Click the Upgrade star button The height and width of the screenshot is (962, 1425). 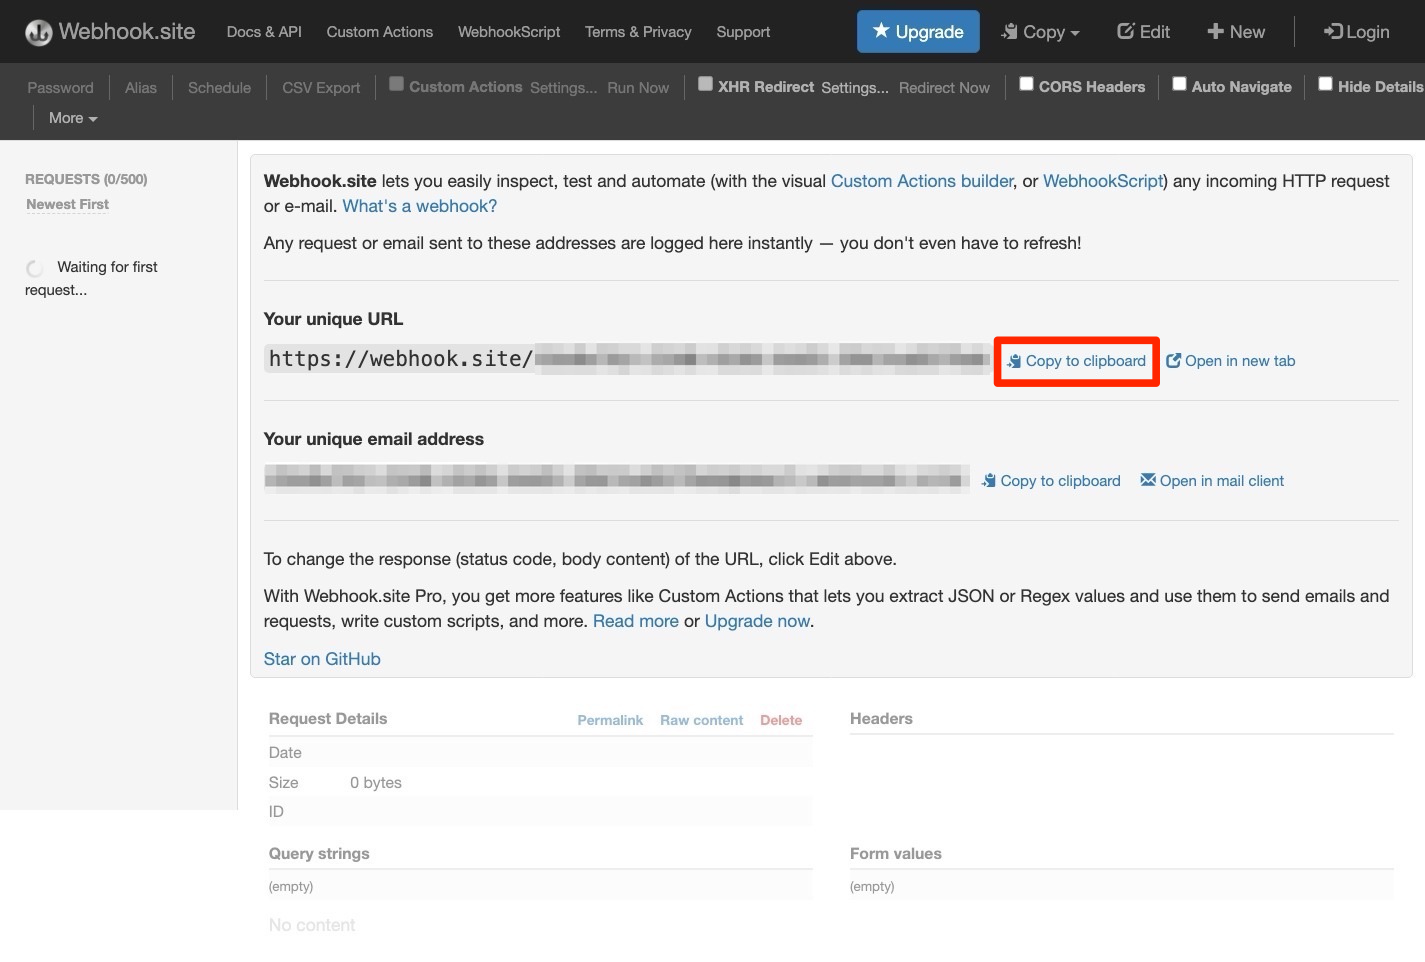[x=918, y=32]
